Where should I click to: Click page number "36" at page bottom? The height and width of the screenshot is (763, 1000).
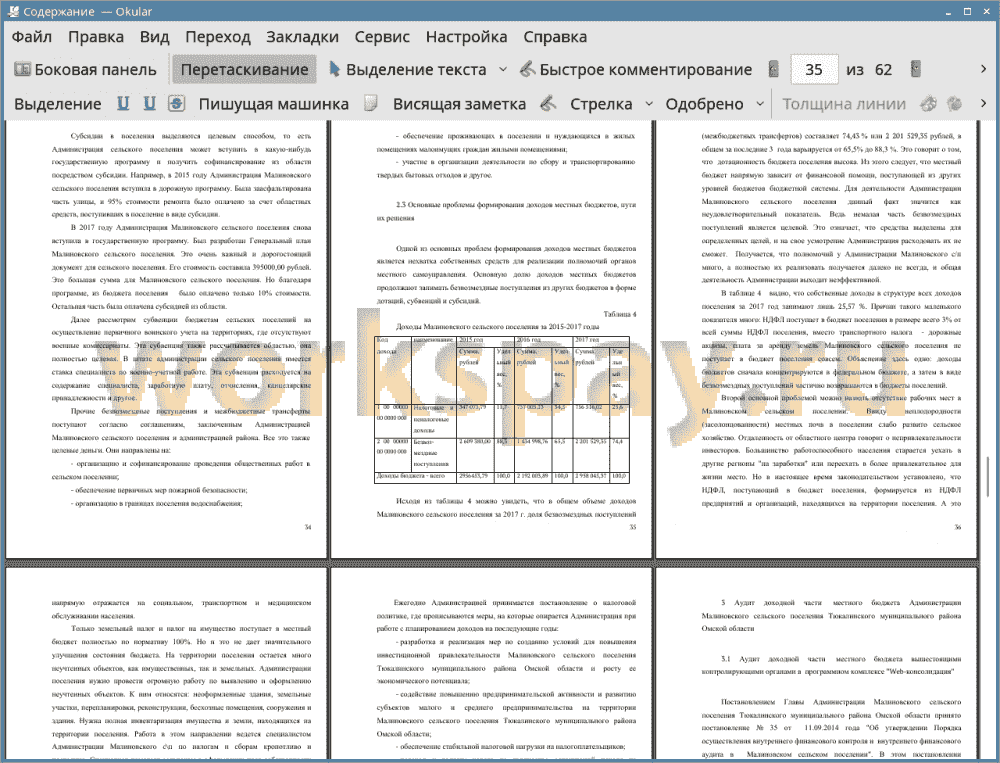click(x=957, y=527)
